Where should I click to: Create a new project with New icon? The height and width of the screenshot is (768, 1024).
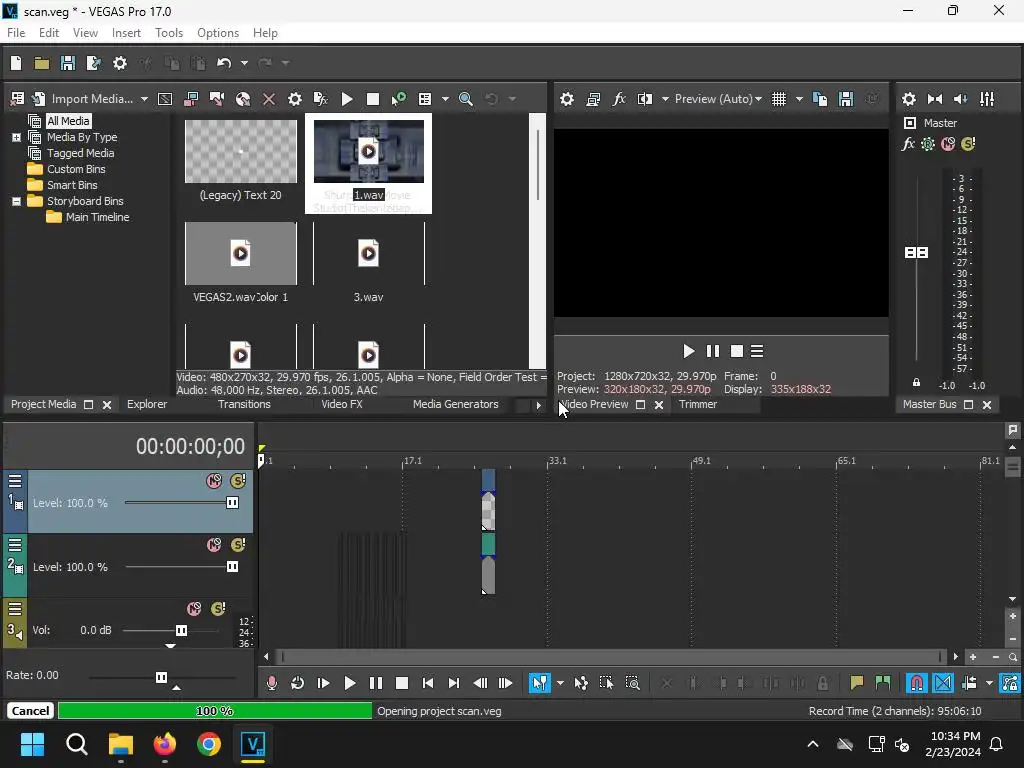(16, 63)
